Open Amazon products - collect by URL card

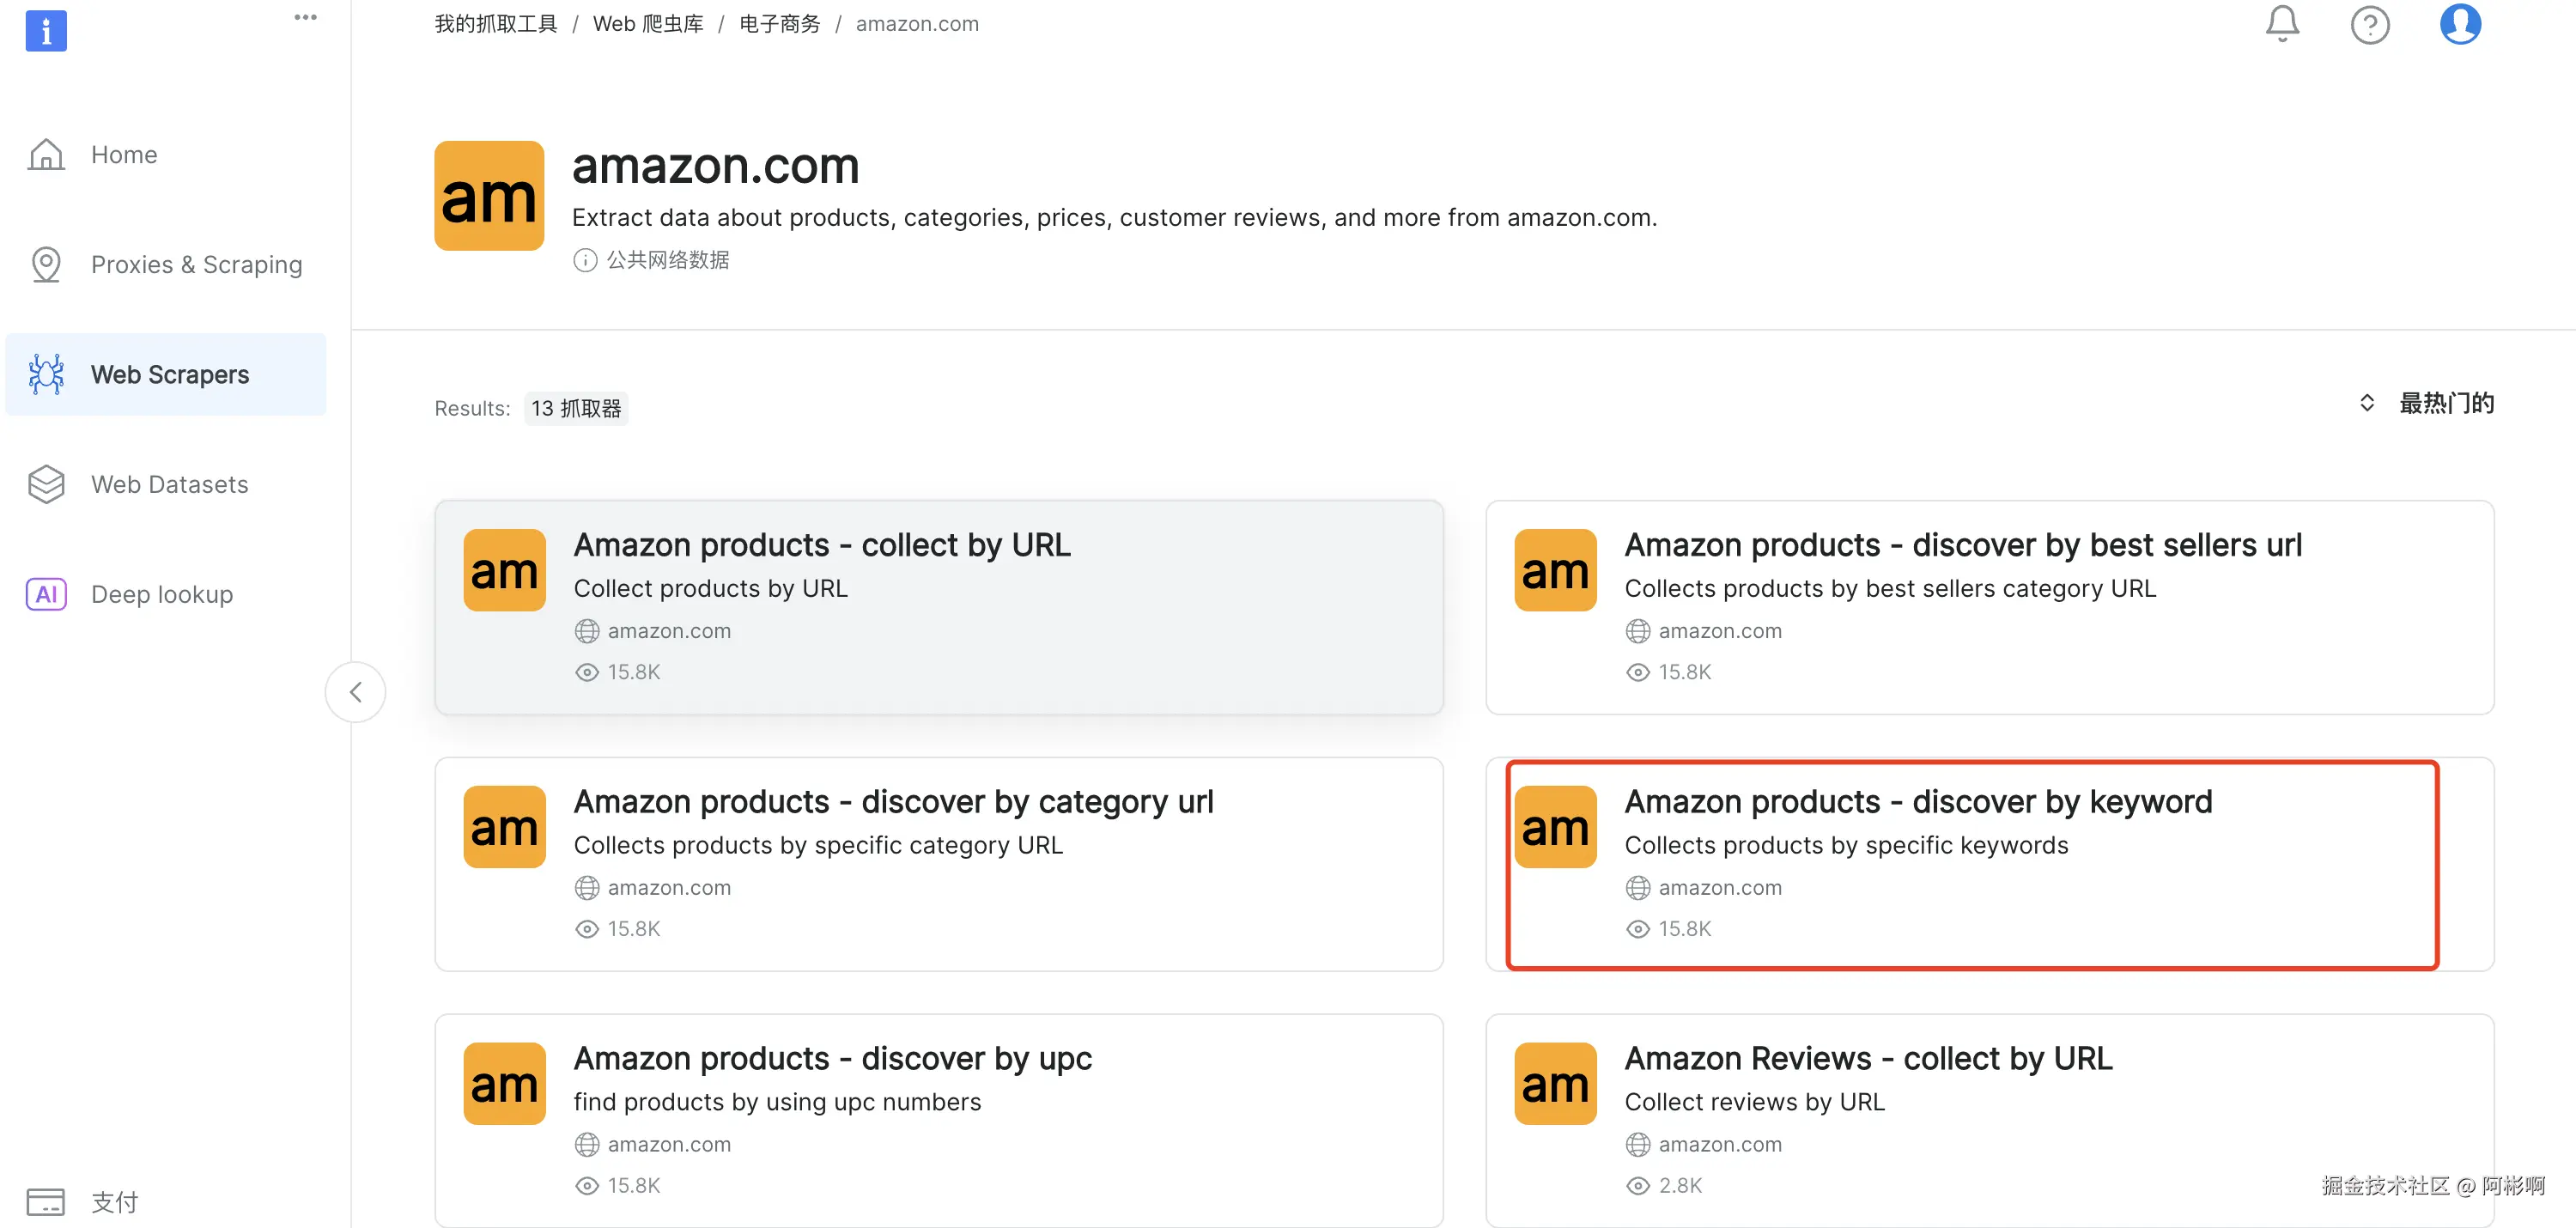pyautogui.click(x=821, y=545)
